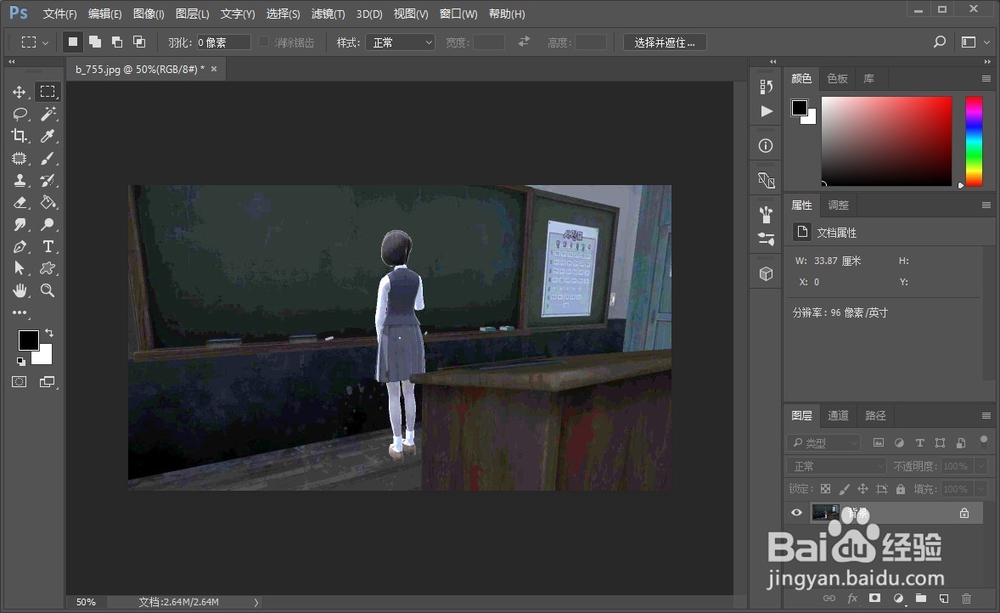Select the Zoom tool
Viewport: 1000px width, 613px height.
coord(48,291)
